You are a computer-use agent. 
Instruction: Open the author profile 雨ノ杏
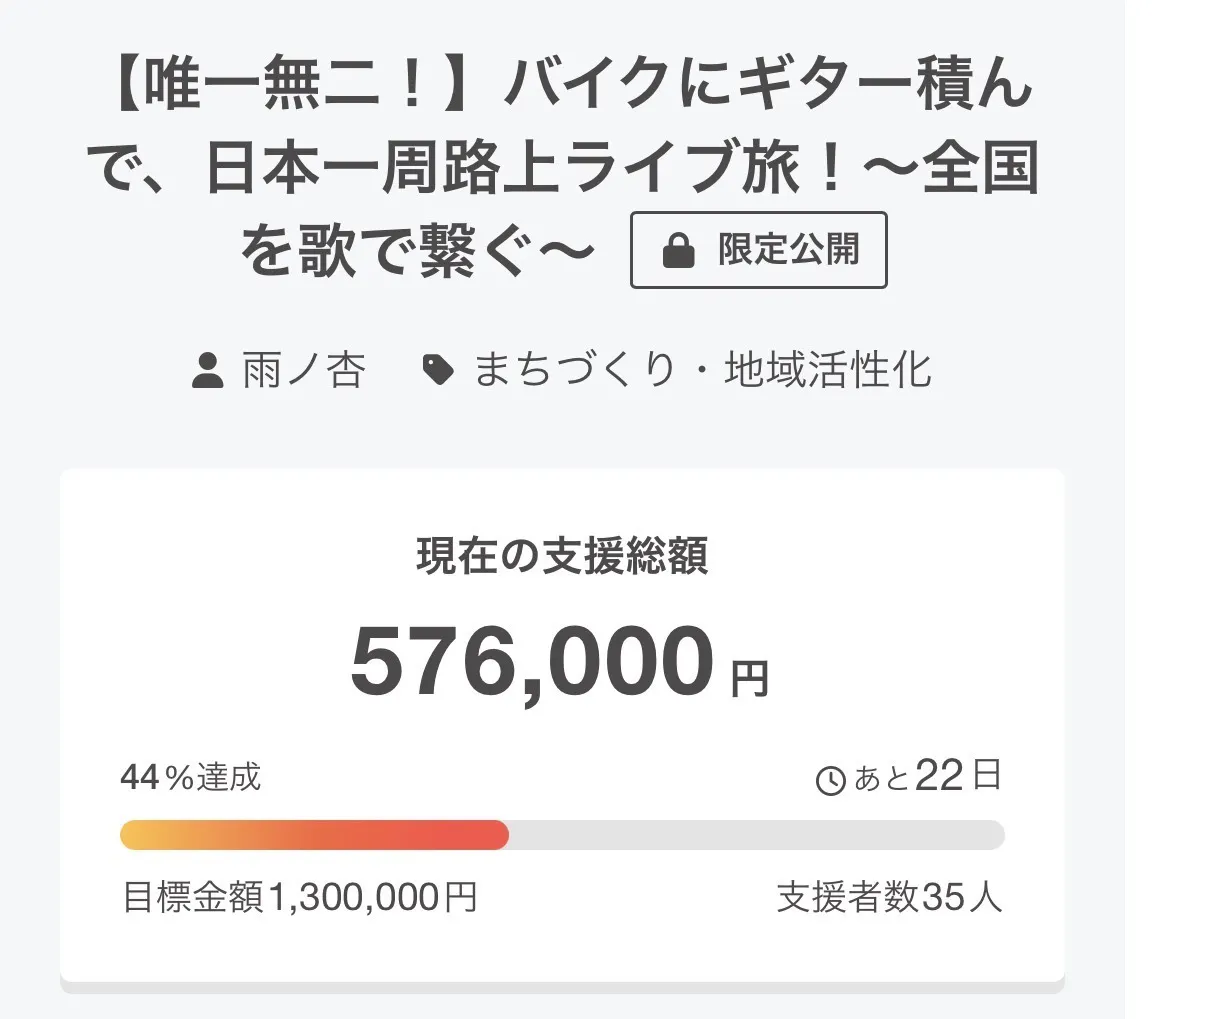click(303, 370)
